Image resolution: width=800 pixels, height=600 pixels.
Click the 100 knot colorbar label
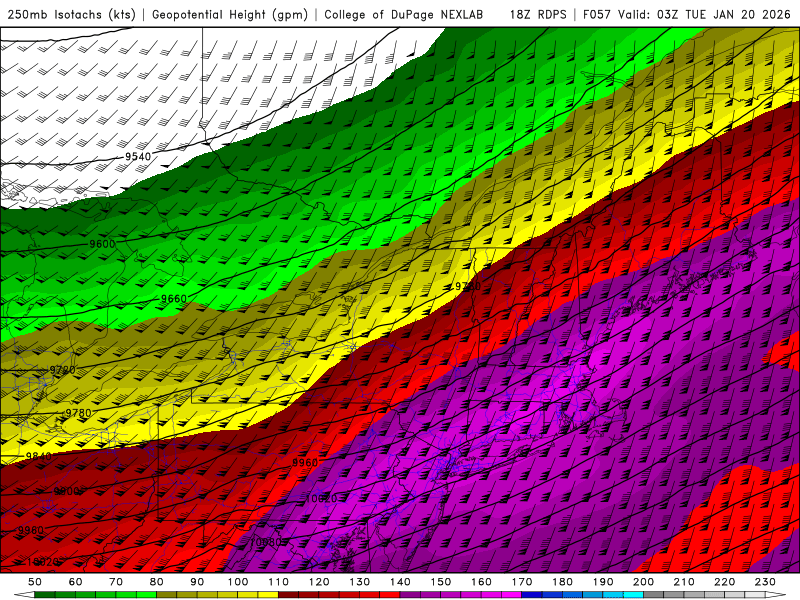coord(238,582)
